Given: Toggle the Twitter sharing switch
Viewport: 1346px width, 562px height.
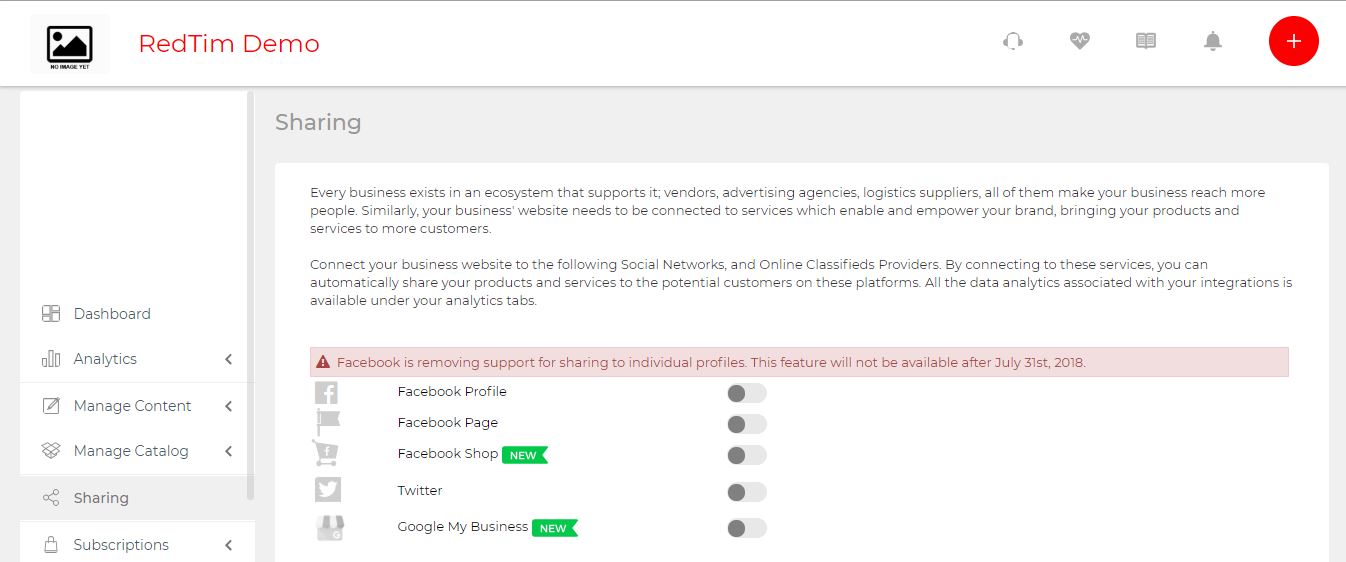Looking at the screenshot, I should tap(747, 492).
